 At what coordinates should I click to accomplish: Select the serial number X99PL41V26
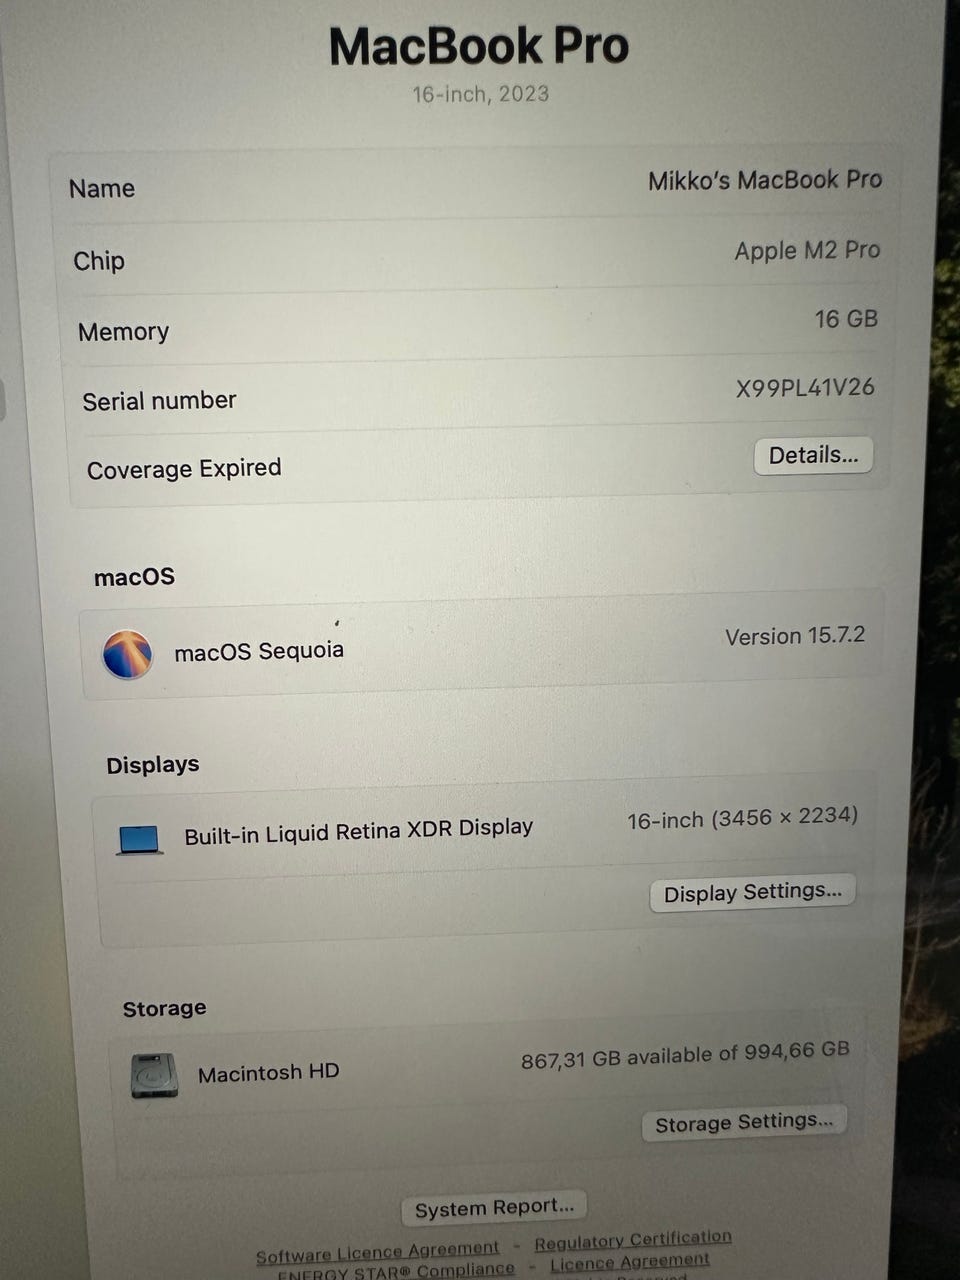[805, 388]
